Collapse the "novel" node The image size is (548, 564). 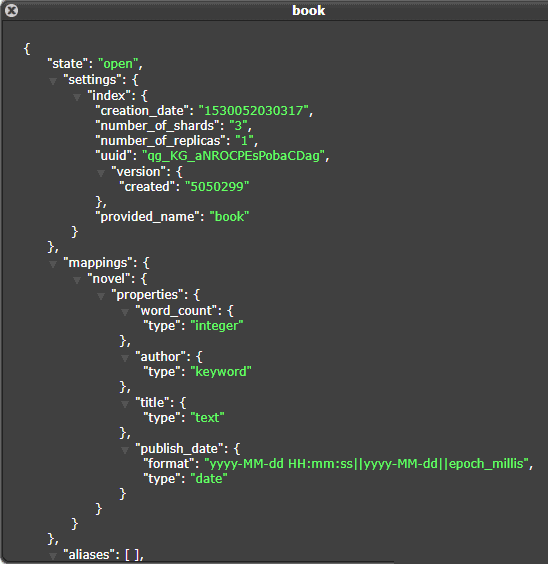click(x=77, y=280)
